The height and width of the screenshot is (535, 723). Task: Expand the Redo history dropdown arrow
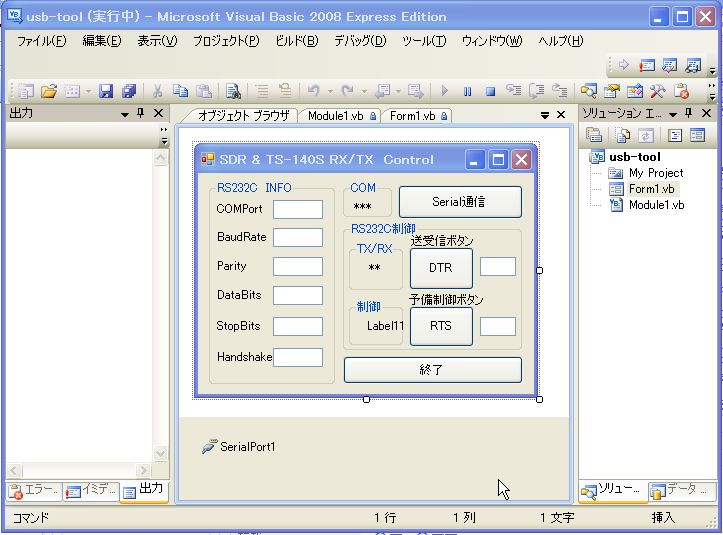coord(364,91)
